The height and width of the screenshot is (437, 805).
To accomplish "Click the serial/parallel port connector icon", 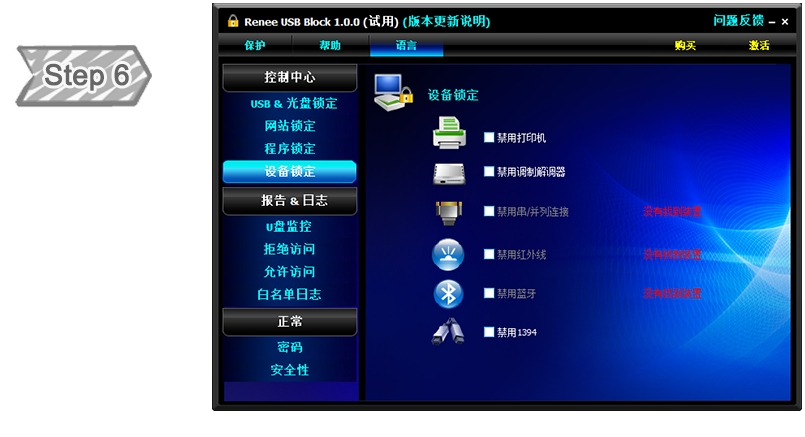I will tap(449, 213).
